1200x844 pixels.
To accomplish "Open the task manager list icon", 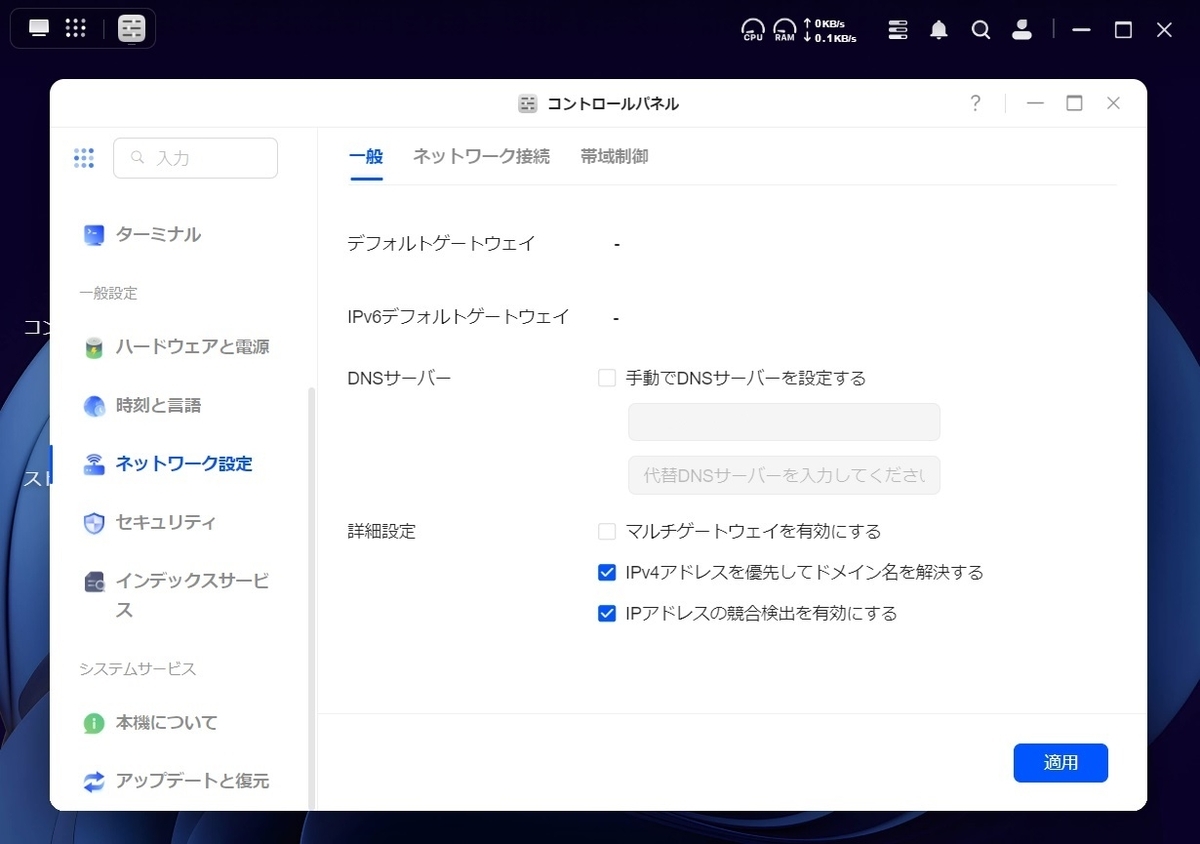I will pyautogui.click(x=898, y=30).
